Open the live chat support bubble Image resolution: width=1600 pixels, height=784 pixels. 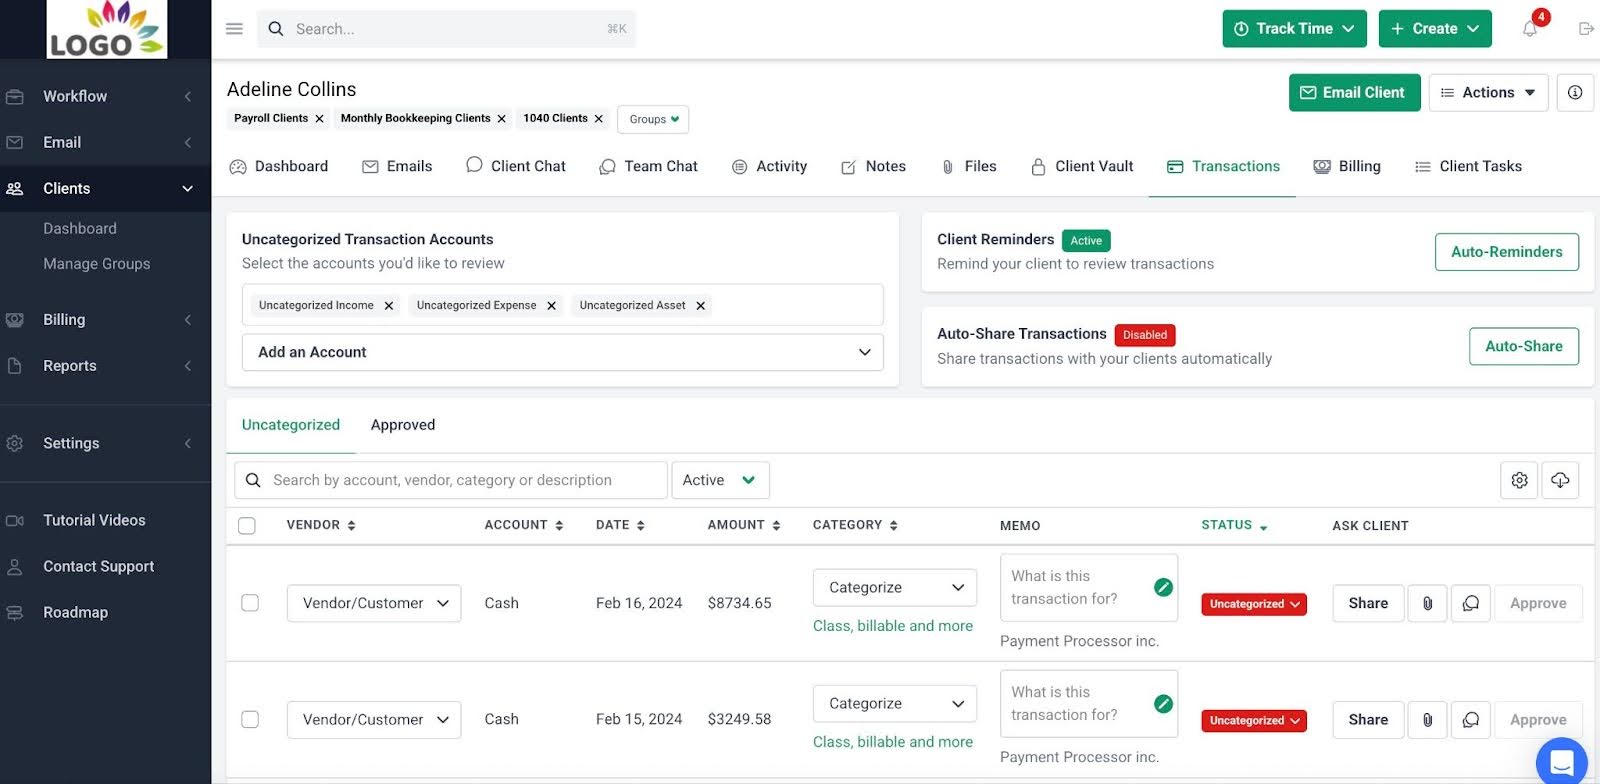click(1561, 762)
